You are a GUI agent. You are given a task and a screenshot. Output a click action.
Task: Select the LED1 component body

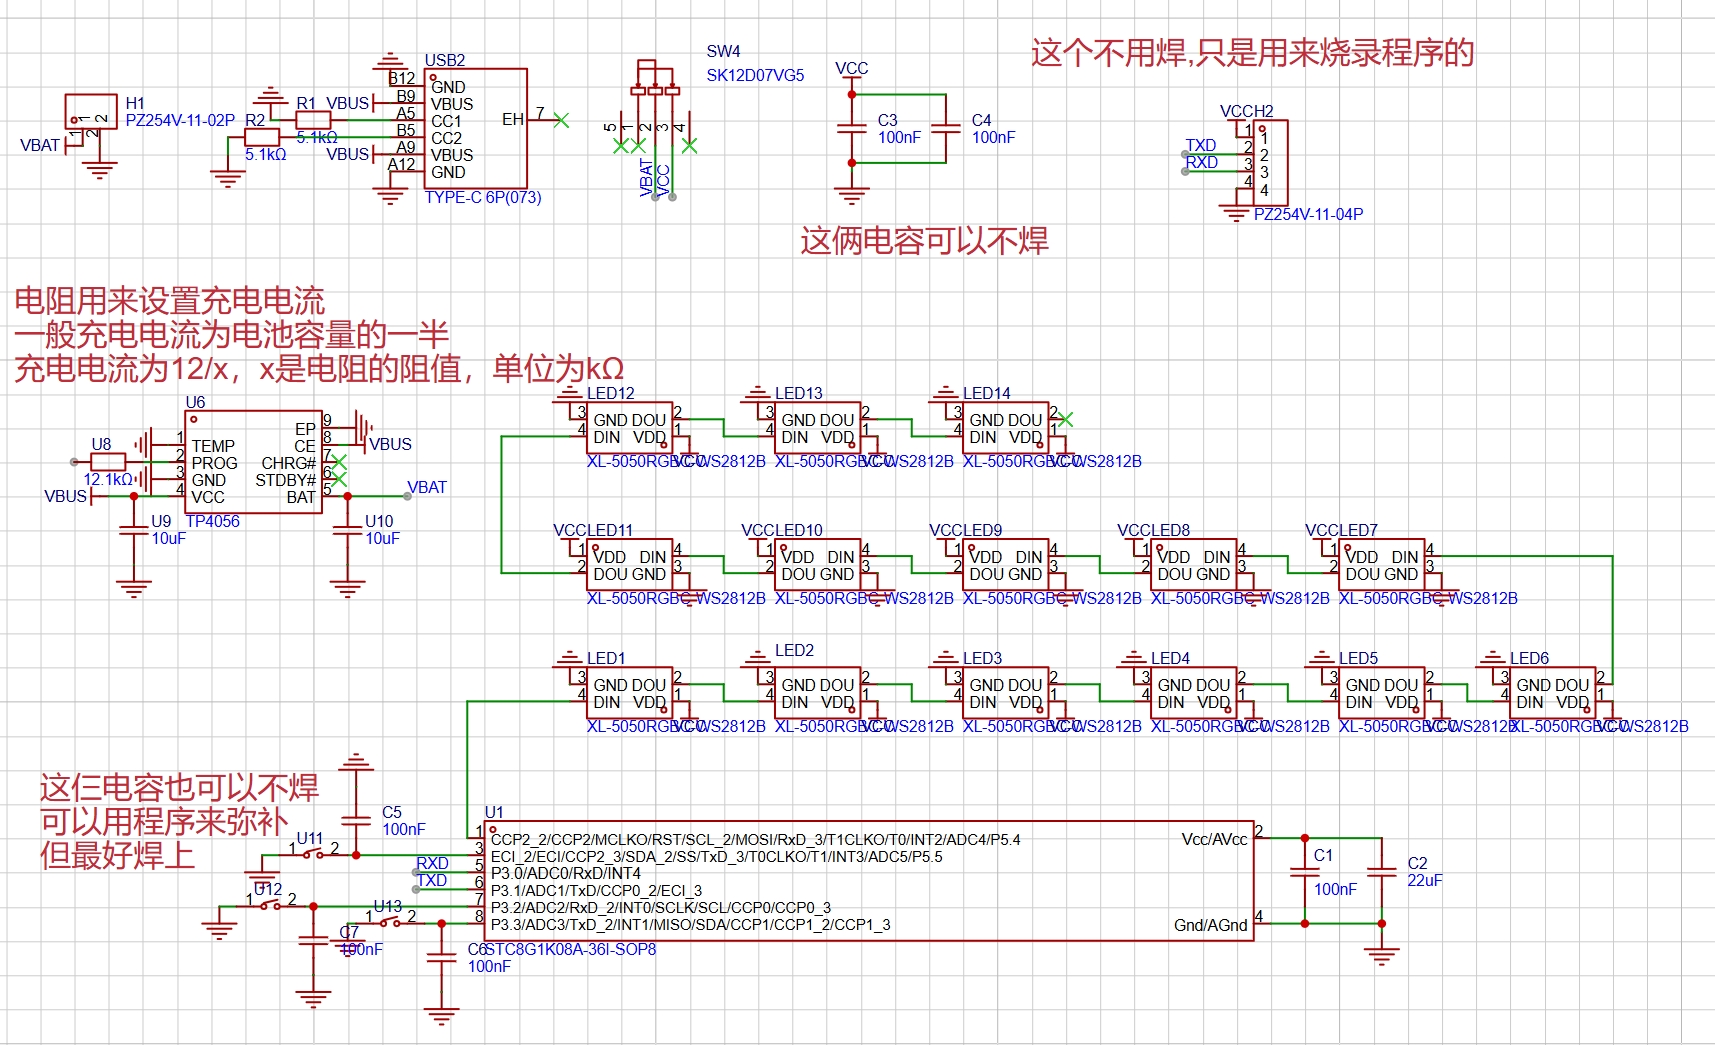pos(629,693)
